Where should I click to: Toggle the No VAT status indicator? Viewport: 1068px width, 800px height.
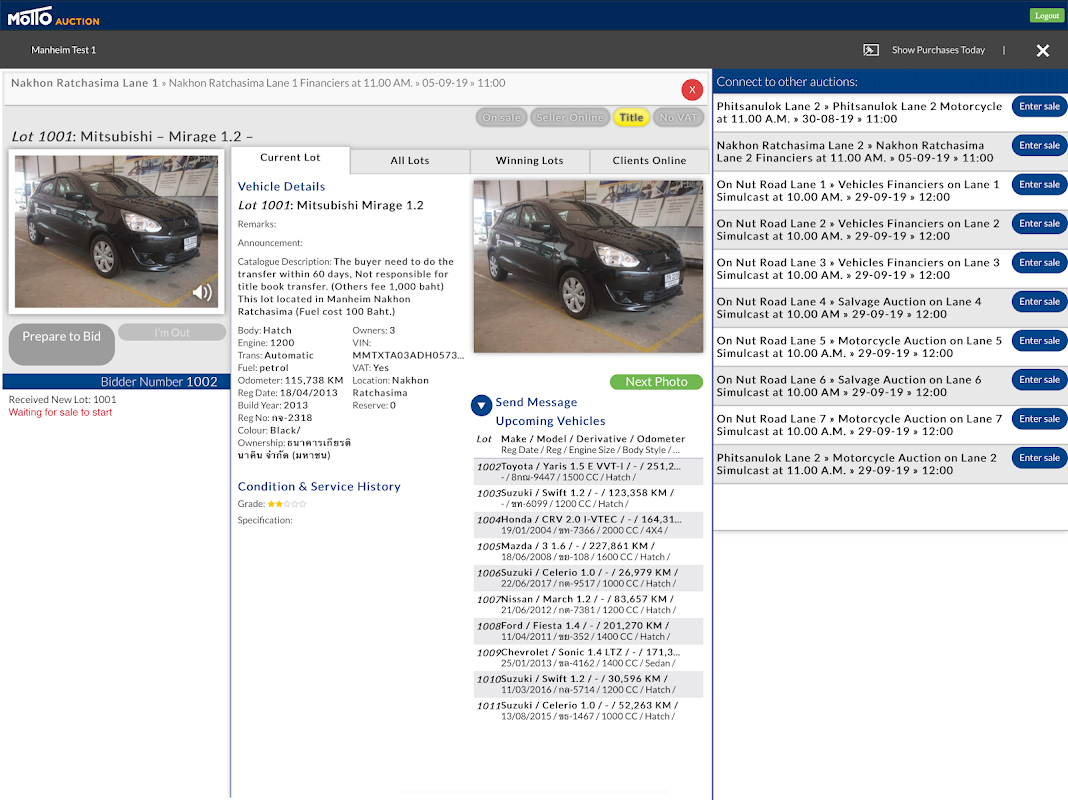pyautogui.click(x=678, y=118)
